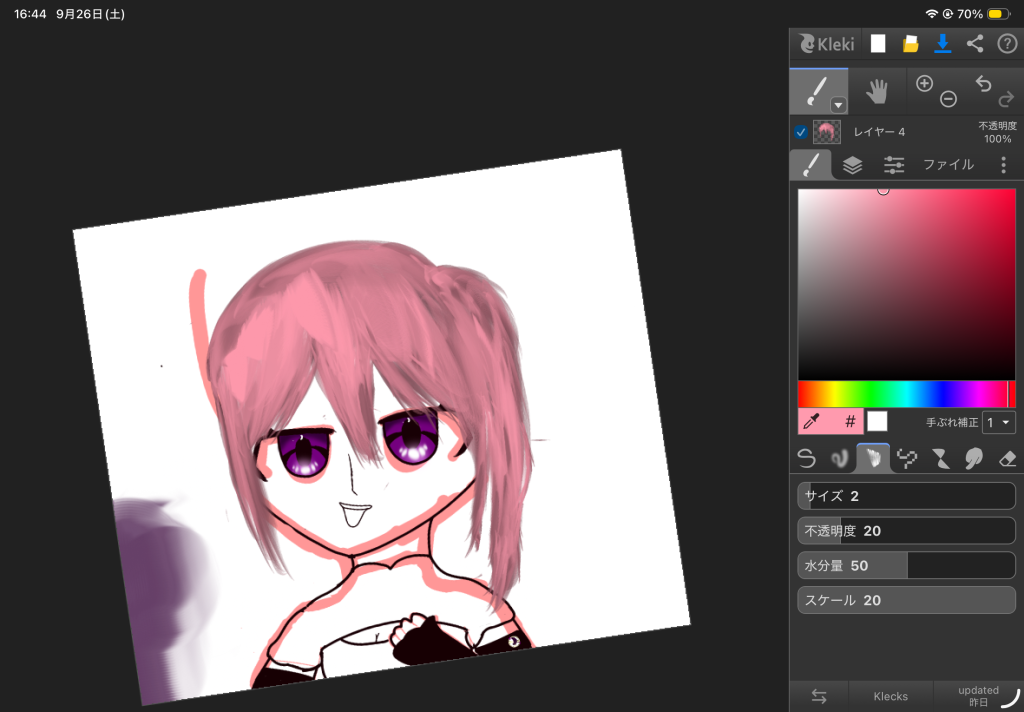Zoom in with the plus magnifier

click(x=924, y=84)
